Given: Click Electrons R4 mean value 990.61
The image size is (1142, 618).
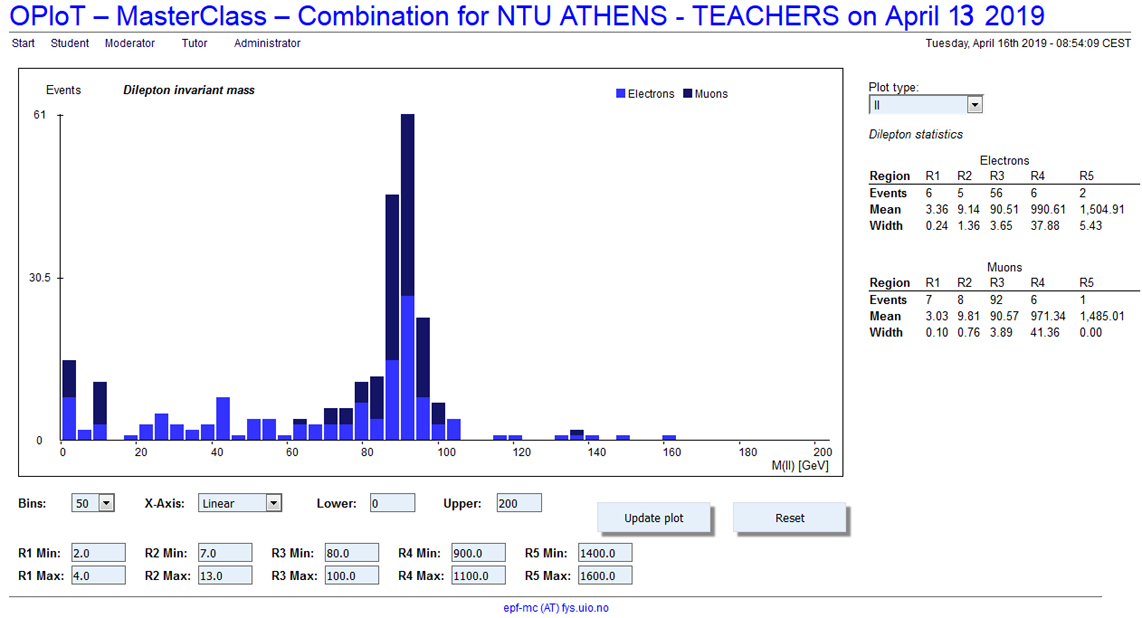Looking at the screenshot, I should (x=1048, y=210).
